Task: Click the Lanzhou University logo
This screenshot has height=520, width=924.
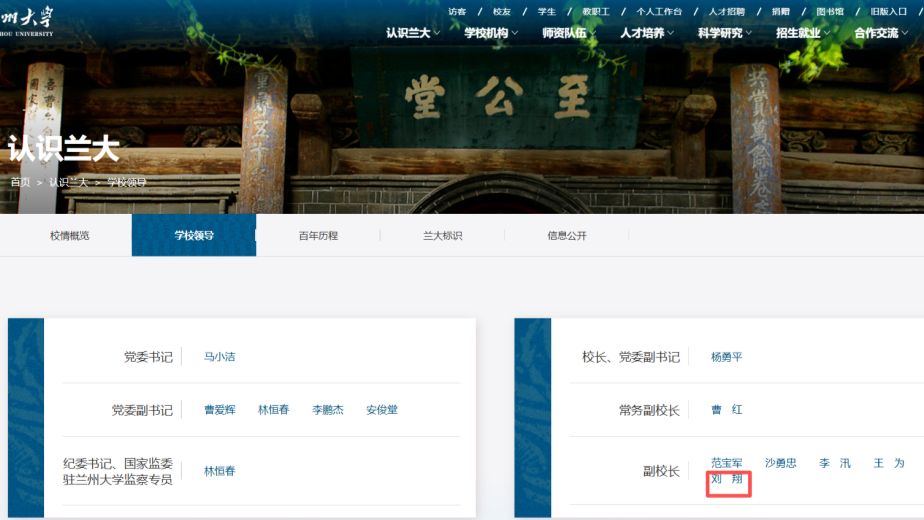Action: click(26, 22)
